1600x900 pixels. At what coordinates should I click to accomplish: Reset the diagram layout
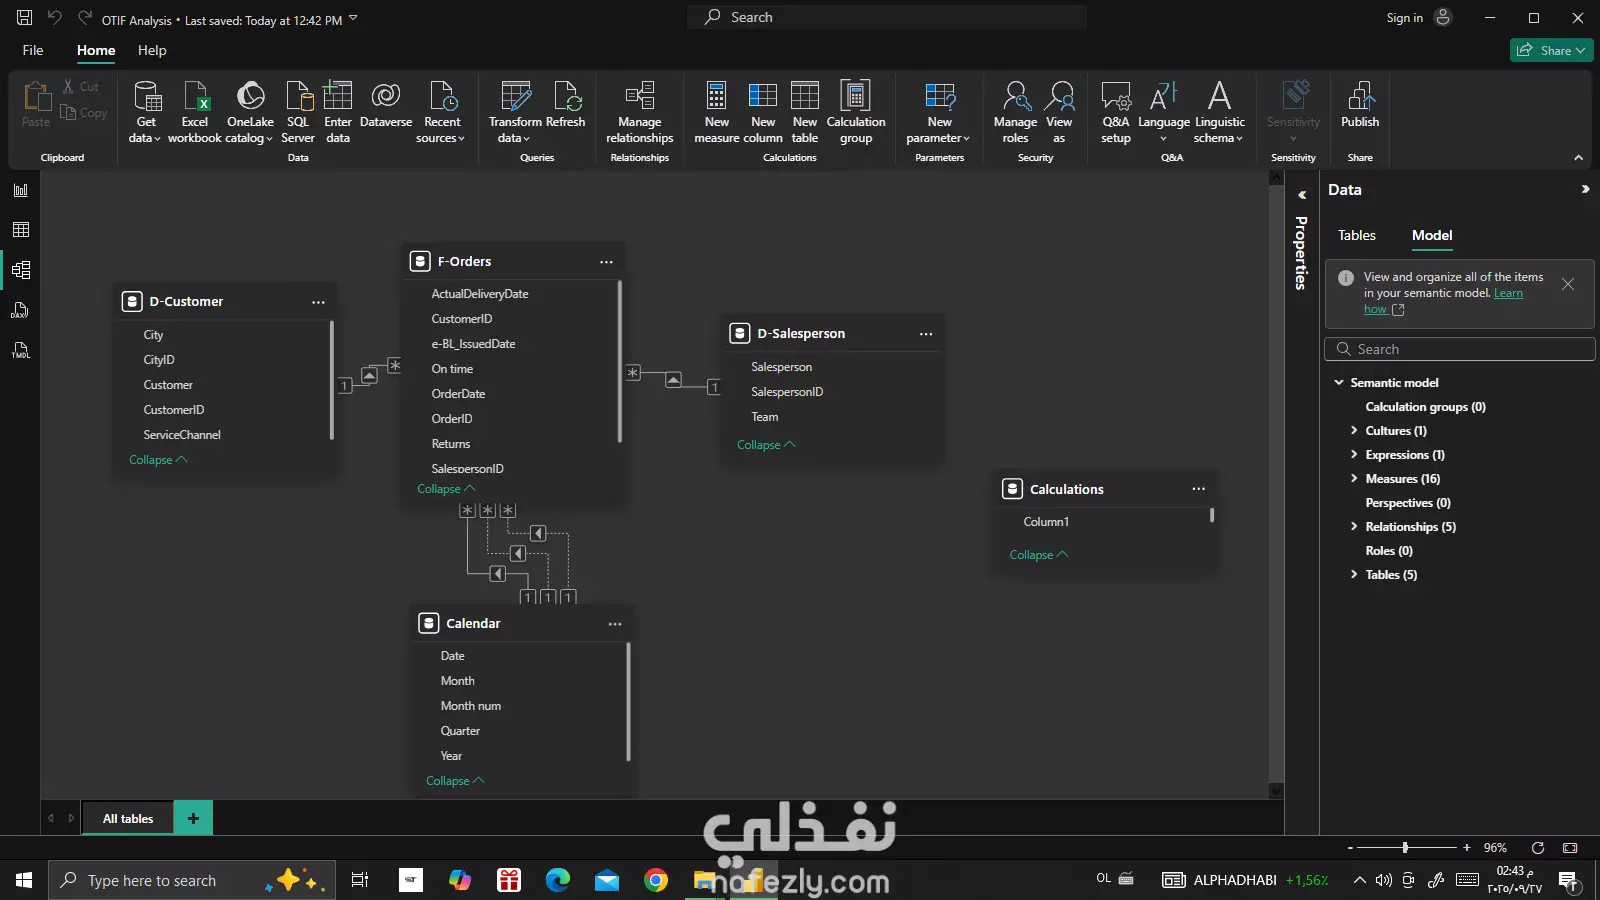click(x=1538, y=848)
